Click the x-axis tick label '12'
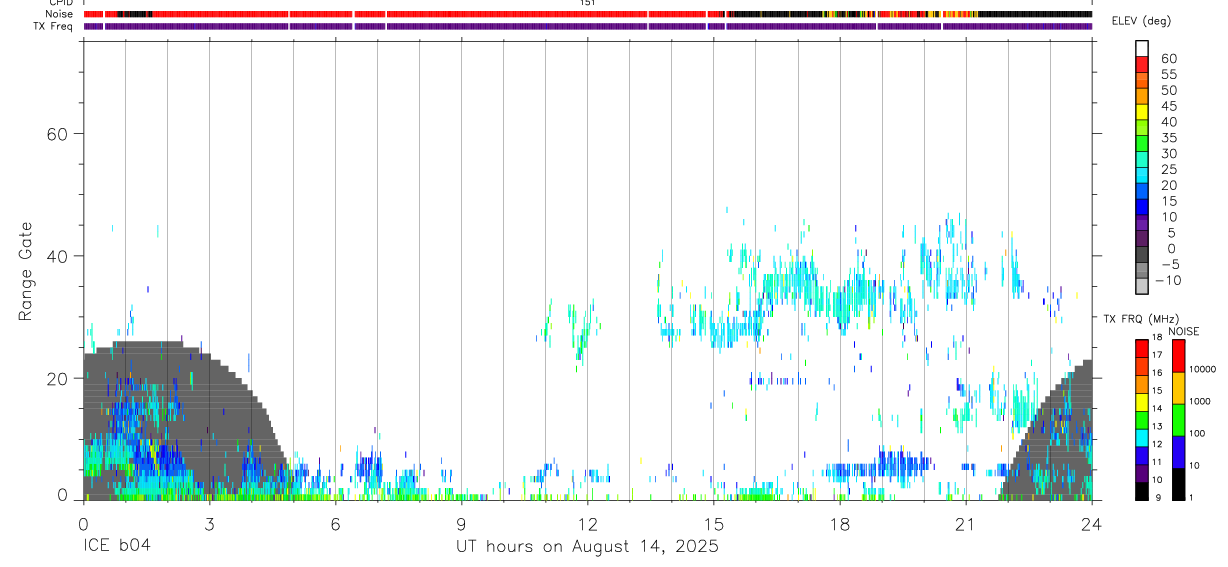Image resolution: width=1228 pixels, height=567 pixels. tap(587, 524)
